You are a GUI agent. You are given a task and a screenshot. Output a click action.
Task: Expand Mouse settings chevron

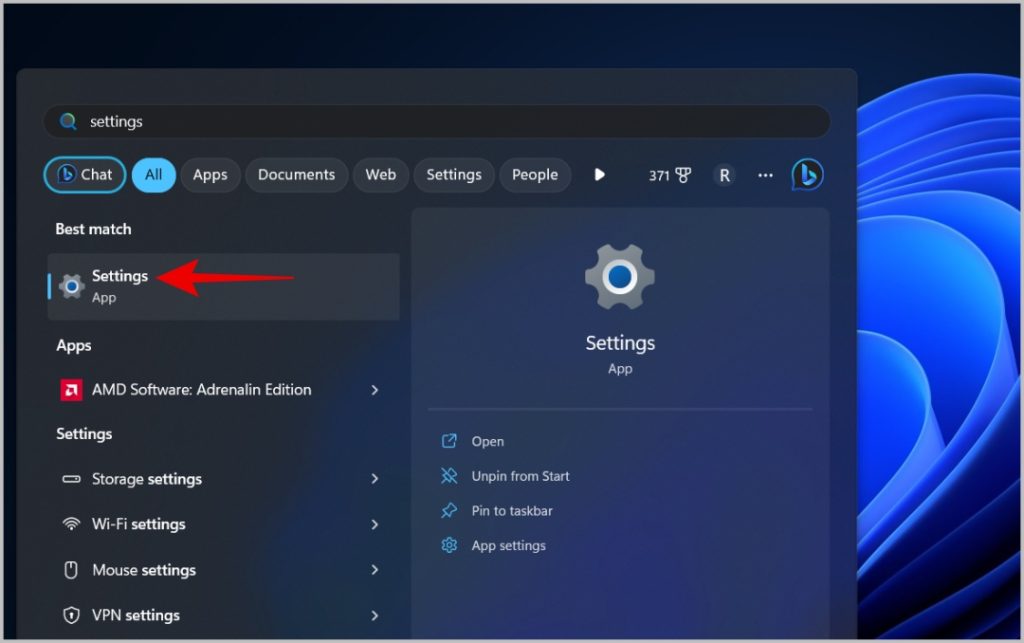375,569
